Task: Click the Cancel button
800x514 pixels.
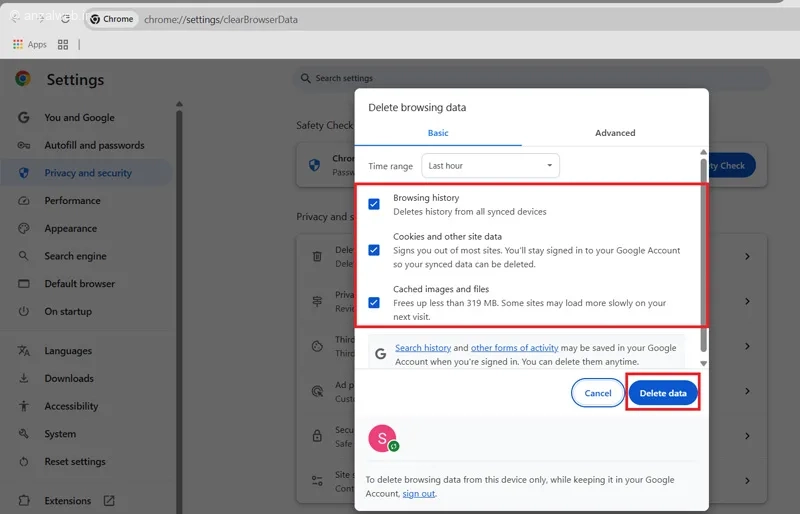Action: (598, 393)
